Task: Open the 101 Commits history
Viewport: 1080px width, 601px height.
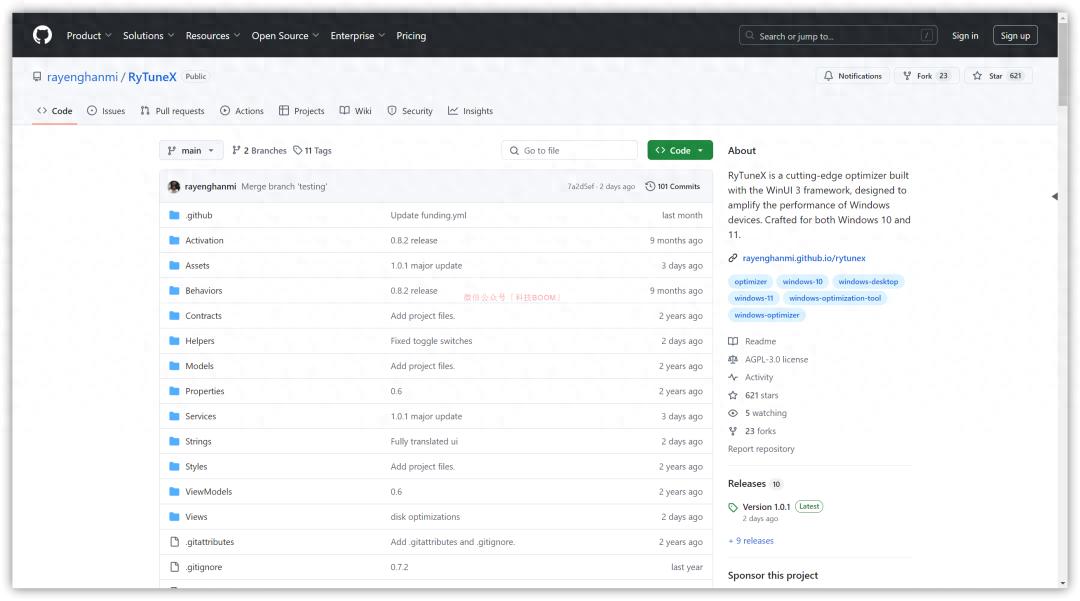Action: point(673,186)
